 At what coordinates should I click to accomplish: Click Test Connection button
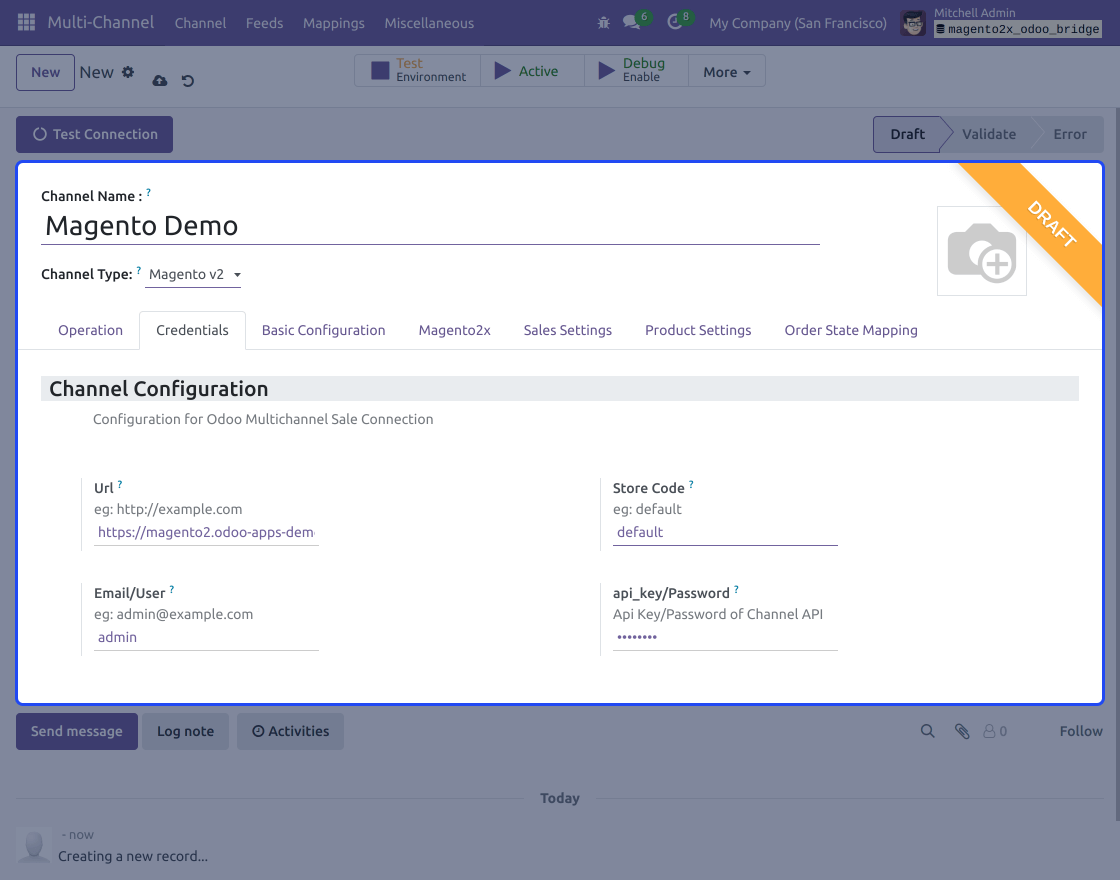click(x=94, y=134)
